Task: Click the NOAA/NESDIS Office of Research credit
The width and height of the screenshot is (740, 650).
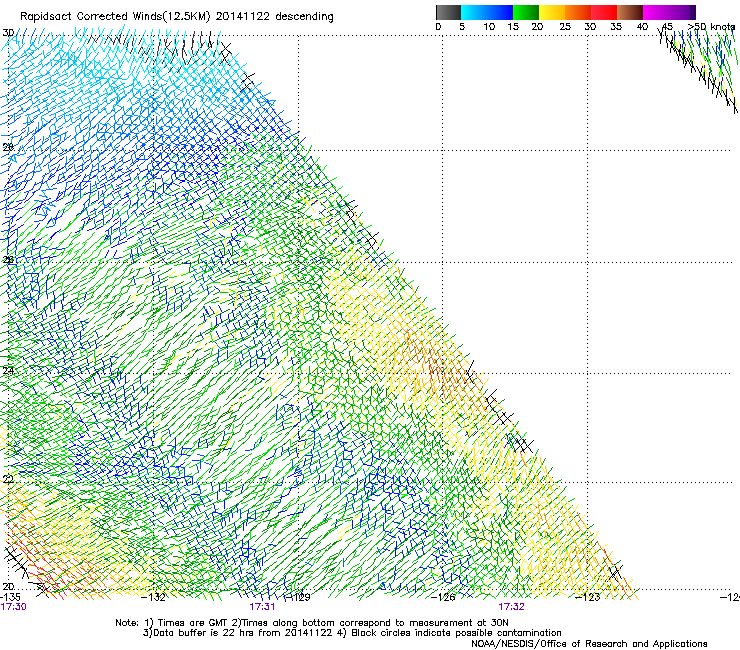Action: 589,644
